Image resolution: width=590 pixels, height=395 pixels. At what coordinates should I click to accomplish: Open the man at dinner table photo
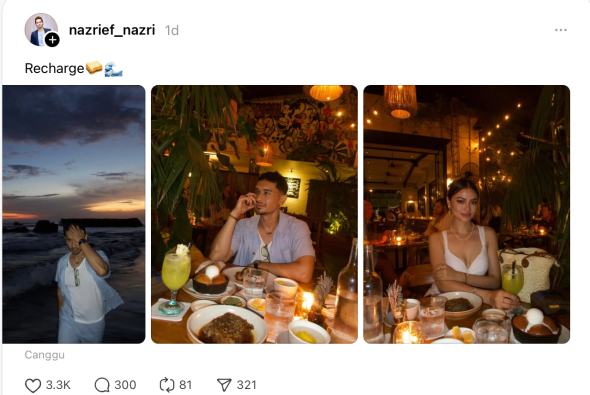(254, 214)
